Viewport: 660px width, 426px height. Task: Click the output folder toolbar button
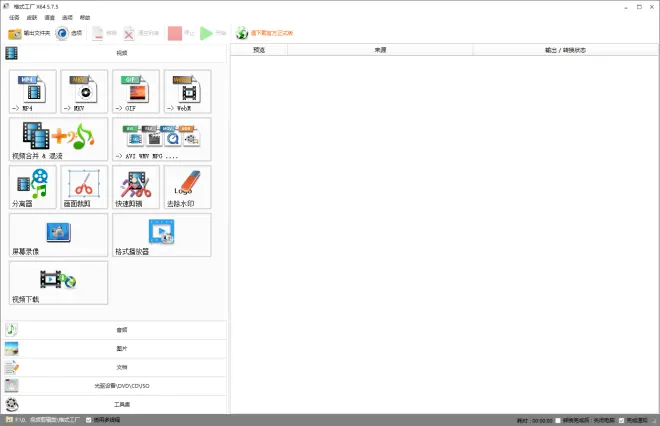[29, 33]
